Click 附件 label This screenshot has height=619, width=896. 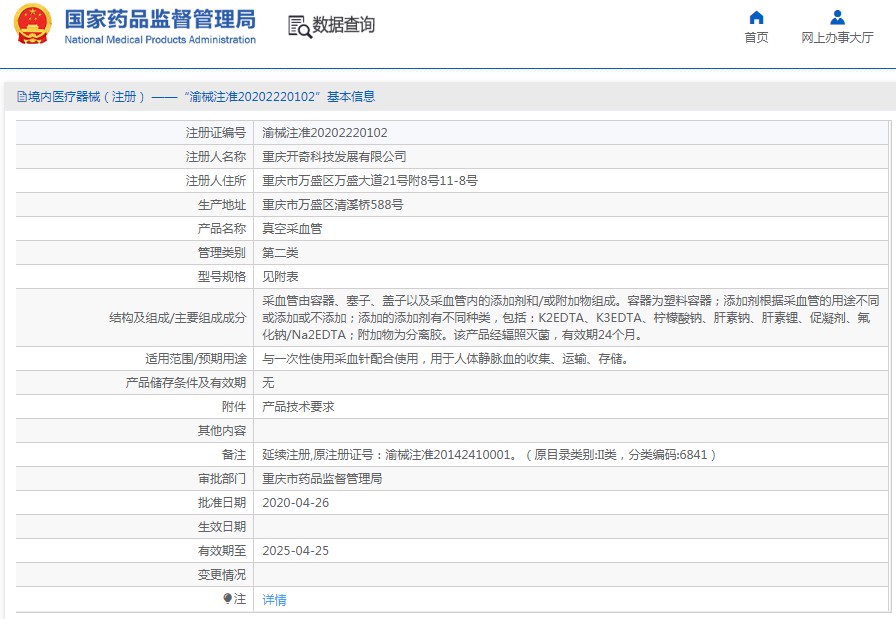(234, 407)
